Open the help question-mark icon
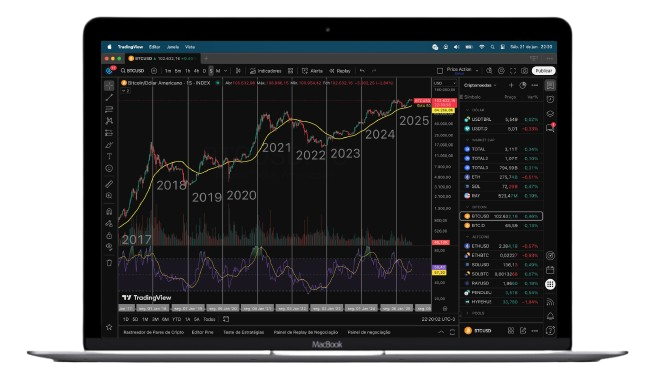 (550, 330)
